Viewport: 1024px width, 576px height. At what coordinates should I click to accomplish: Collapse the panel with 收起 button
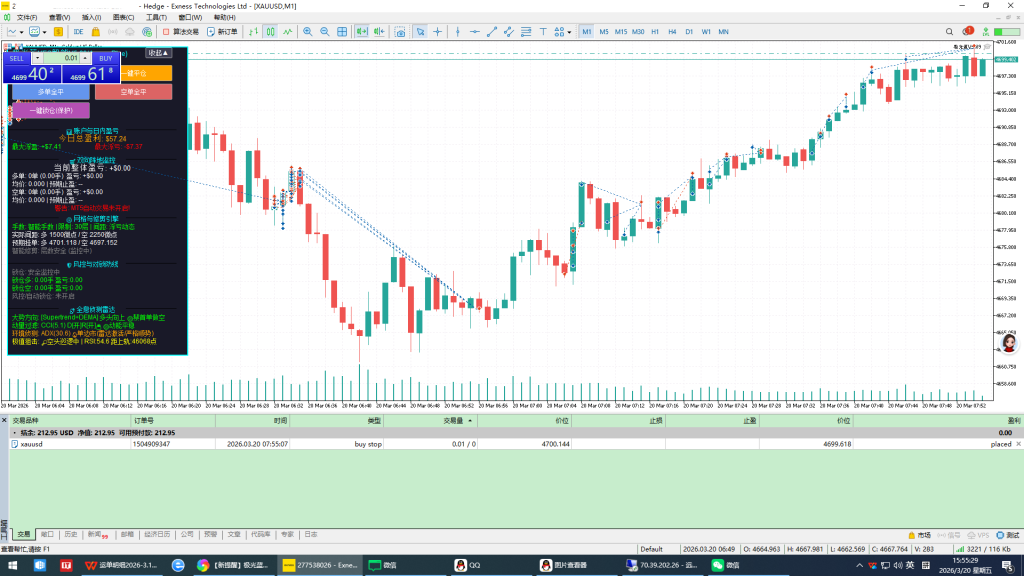click(158, 53)
